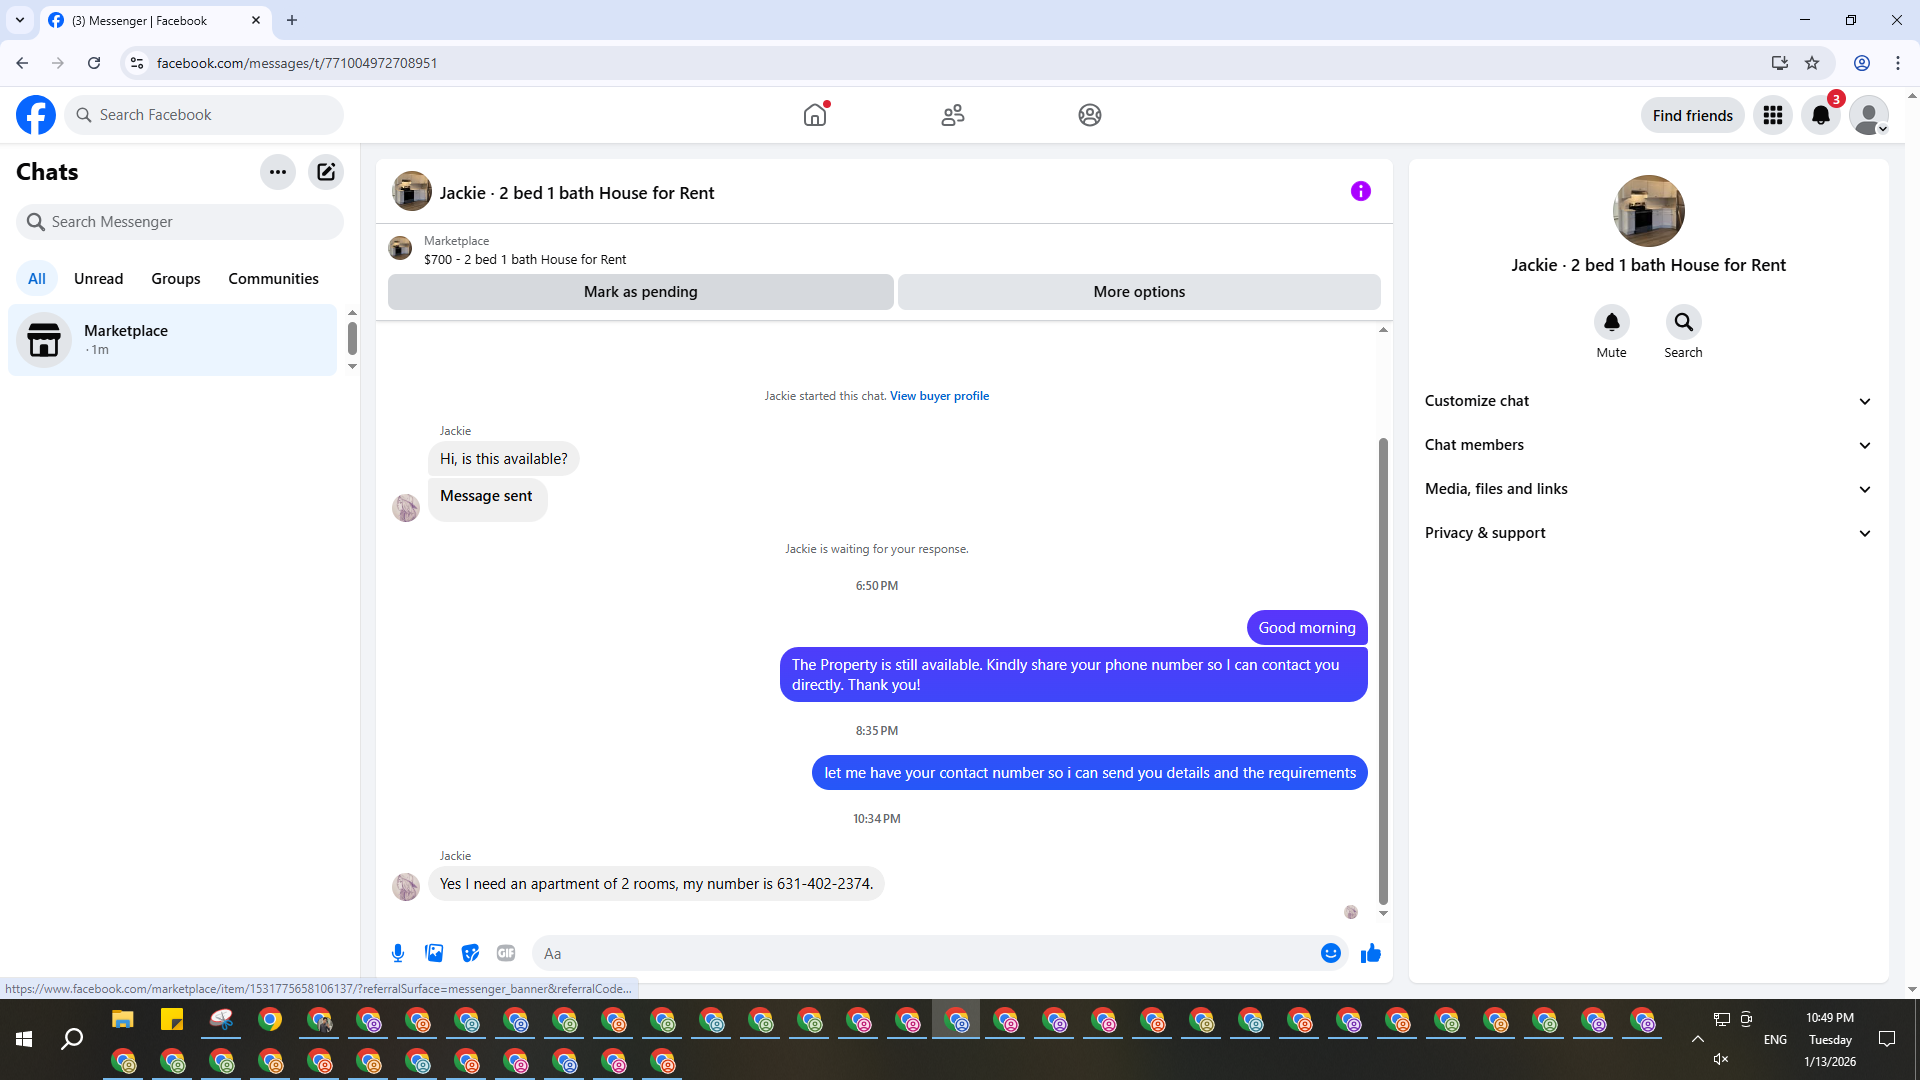
Task: Click the voice clip microphone icon
Action: point(398,953)
